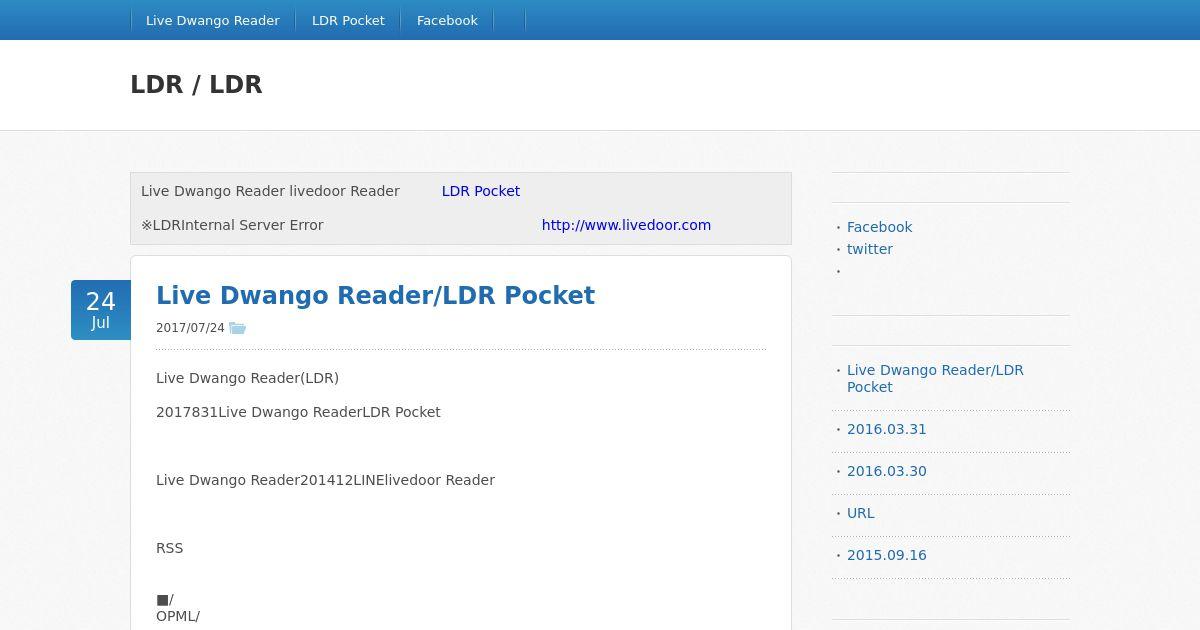Open the Live Dwango Reader/LDR Pocket post title
The width and height of the screenshot is (1200, 630).
click(x=375, y=296)
